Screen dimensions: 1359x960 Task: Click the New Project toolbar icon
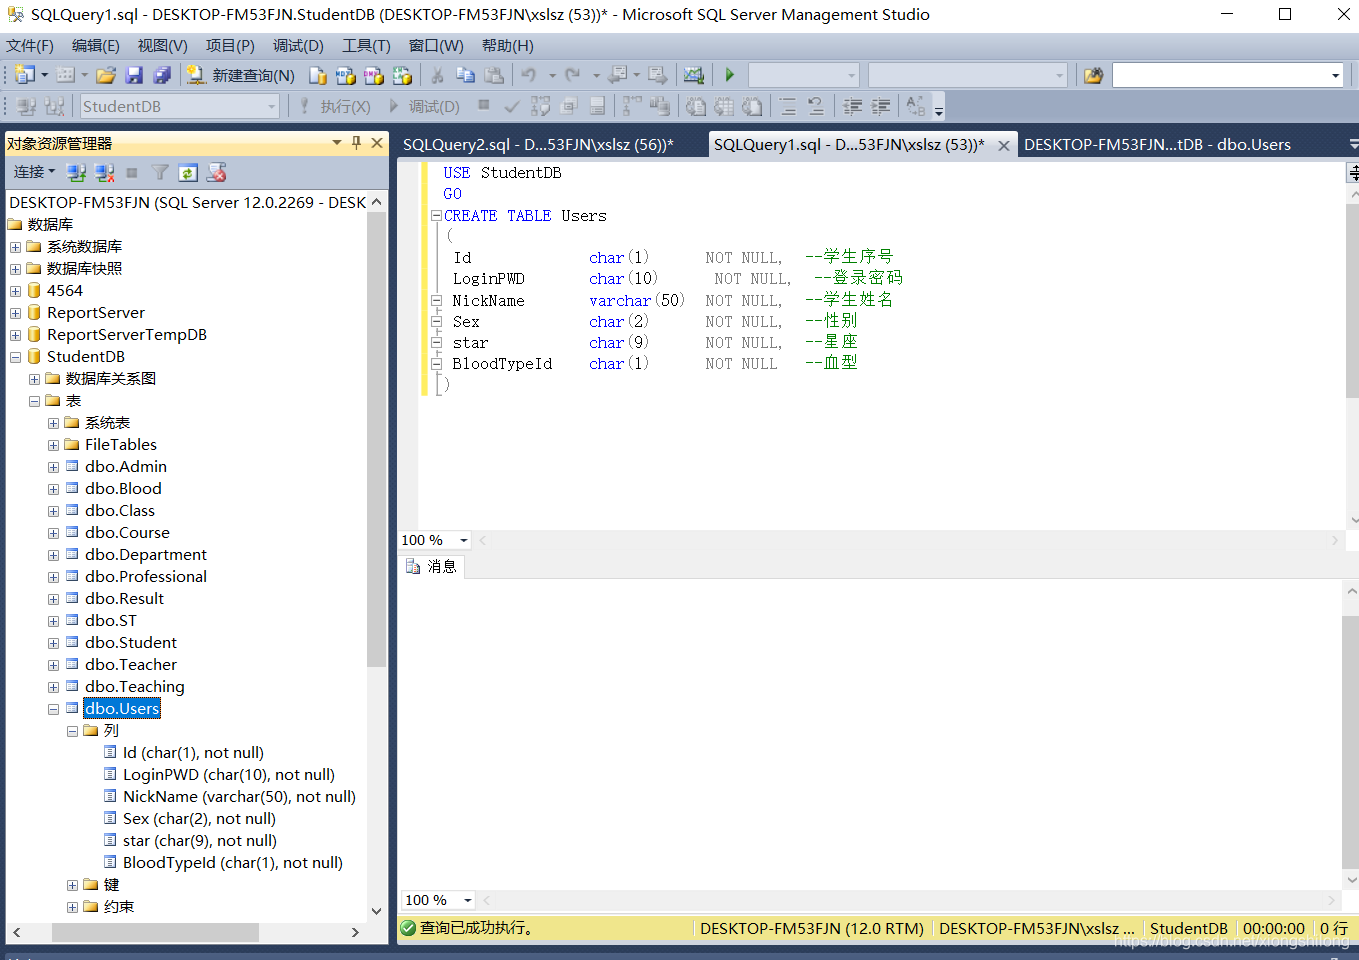coord(25,75)
